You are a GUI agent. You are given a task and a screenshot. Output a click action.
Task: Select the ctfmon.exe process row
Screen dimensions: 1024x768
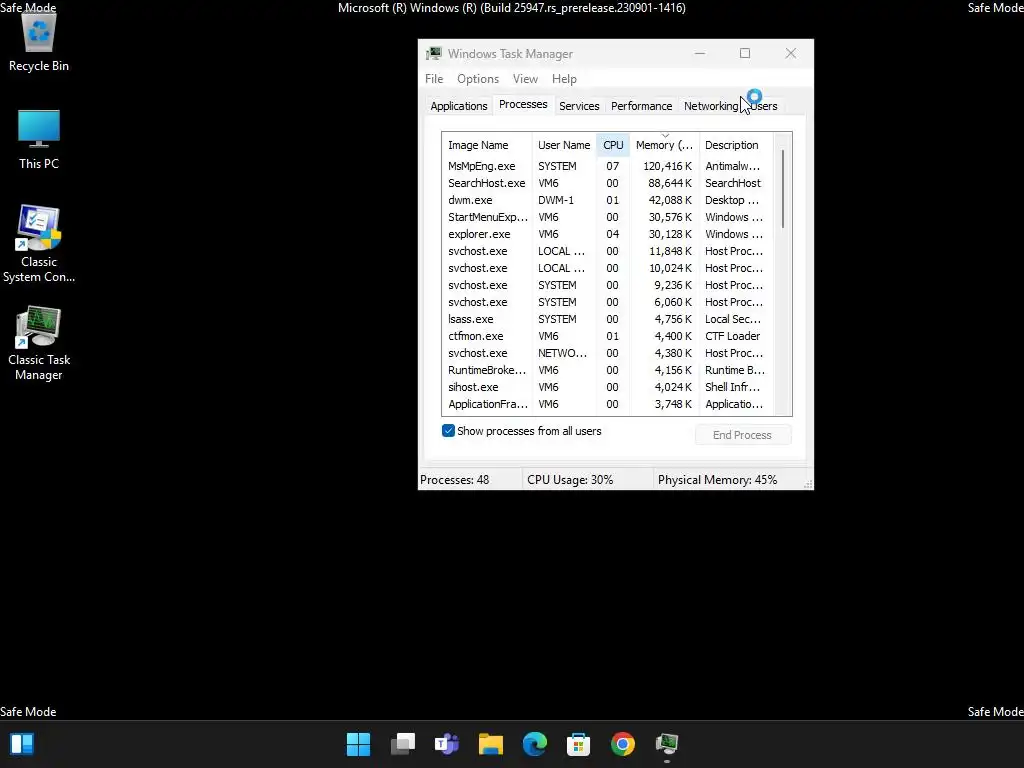[607, 336]
